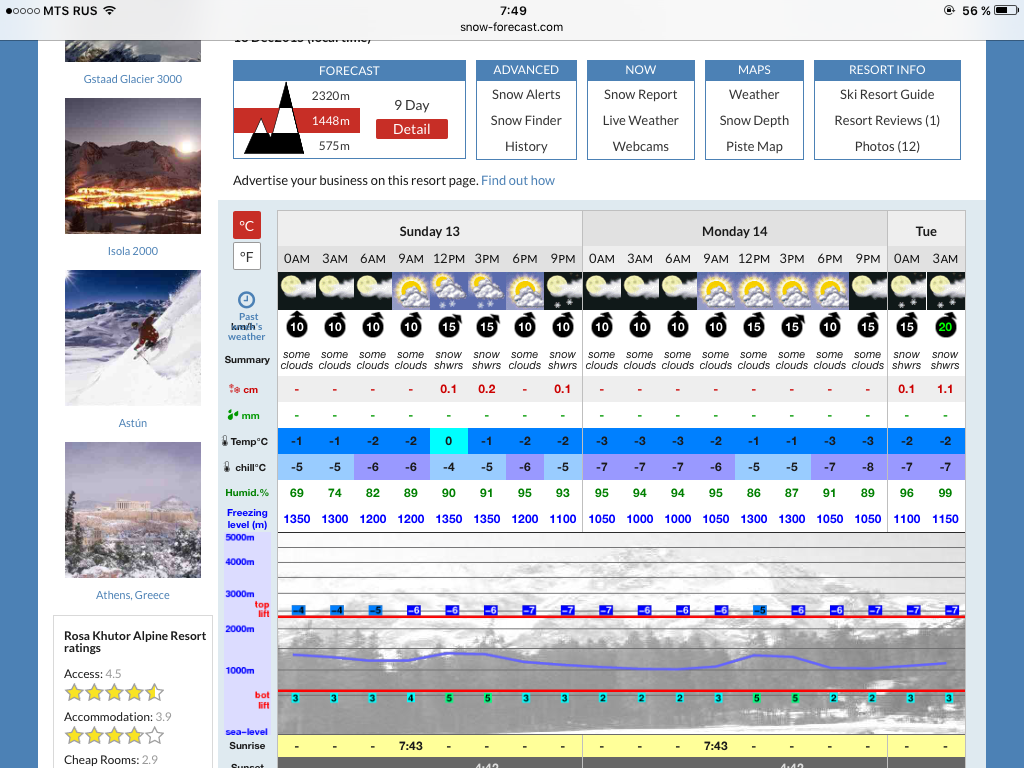Viewport: 1024px width, 768px height.
Task: Click Sunday 3PM snowfall value 0.2
Action: coord(487,389)
